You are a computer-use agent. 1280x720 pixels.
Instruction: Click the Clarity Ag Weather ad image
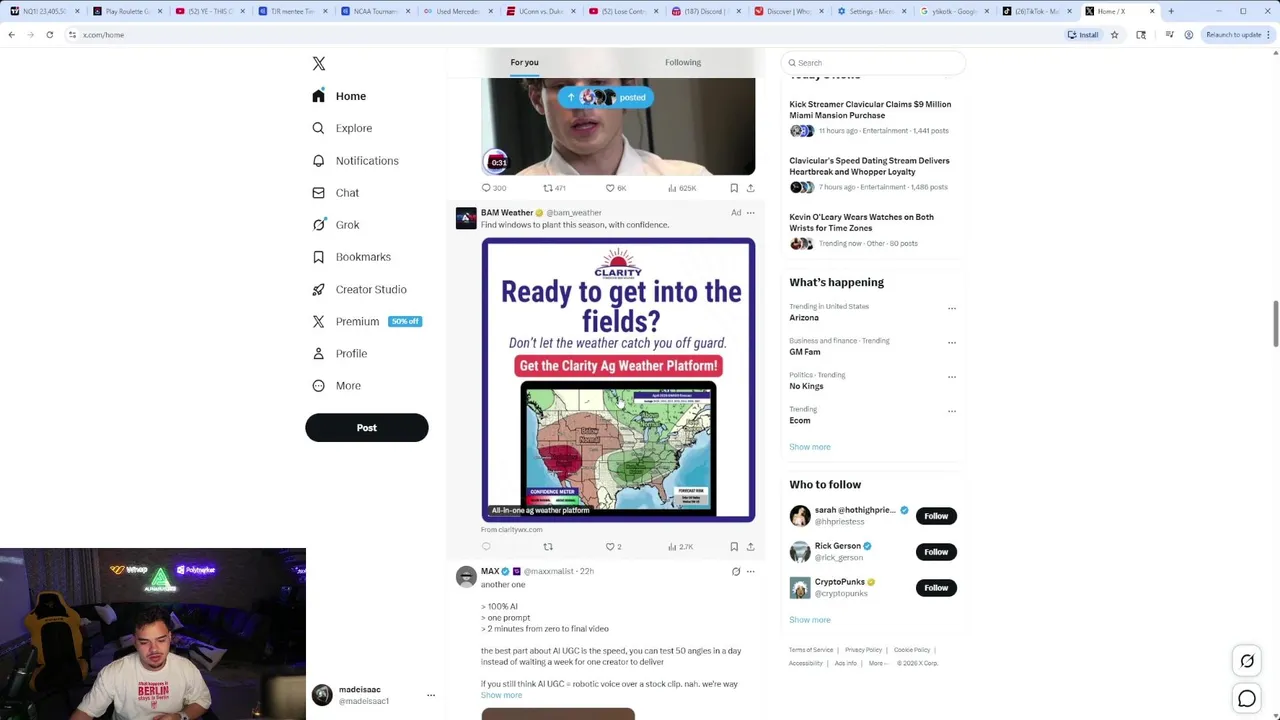point(618,380)
